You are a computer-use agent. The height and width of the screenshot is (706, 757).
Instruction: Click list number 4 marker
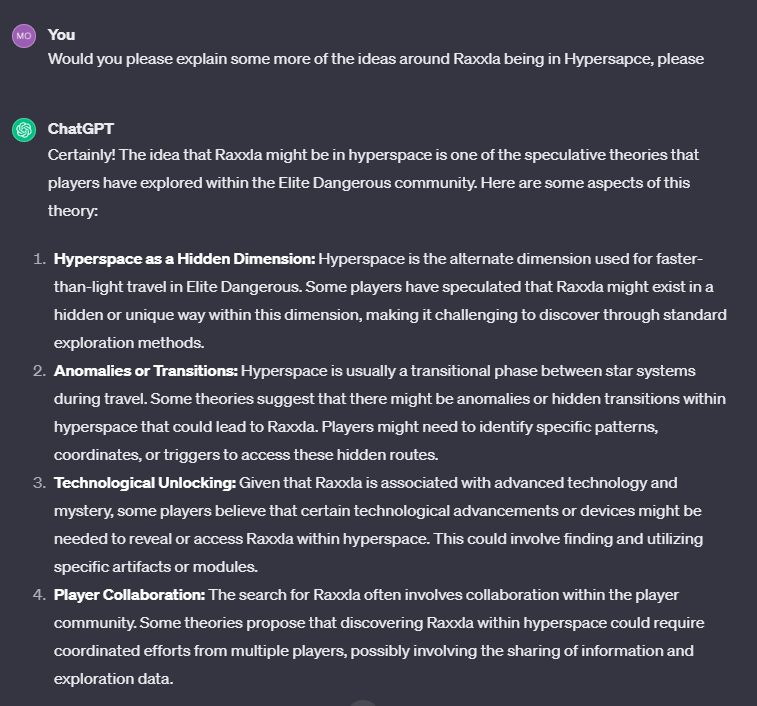pyautogui.click(x=40, y=595)
